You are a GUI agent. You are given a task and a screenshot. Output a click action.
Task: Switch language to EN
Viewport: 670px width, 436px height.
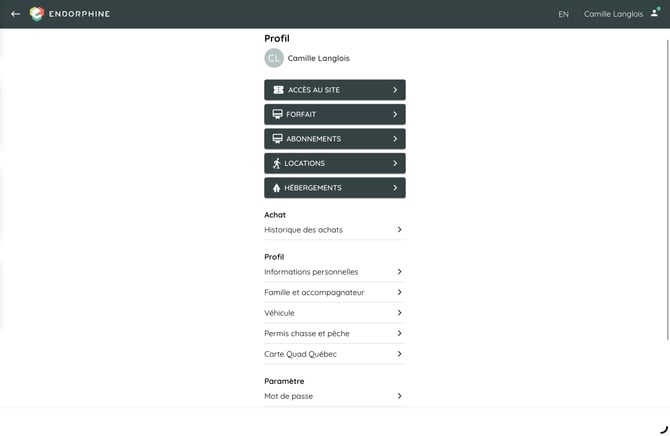coord(563,14)
